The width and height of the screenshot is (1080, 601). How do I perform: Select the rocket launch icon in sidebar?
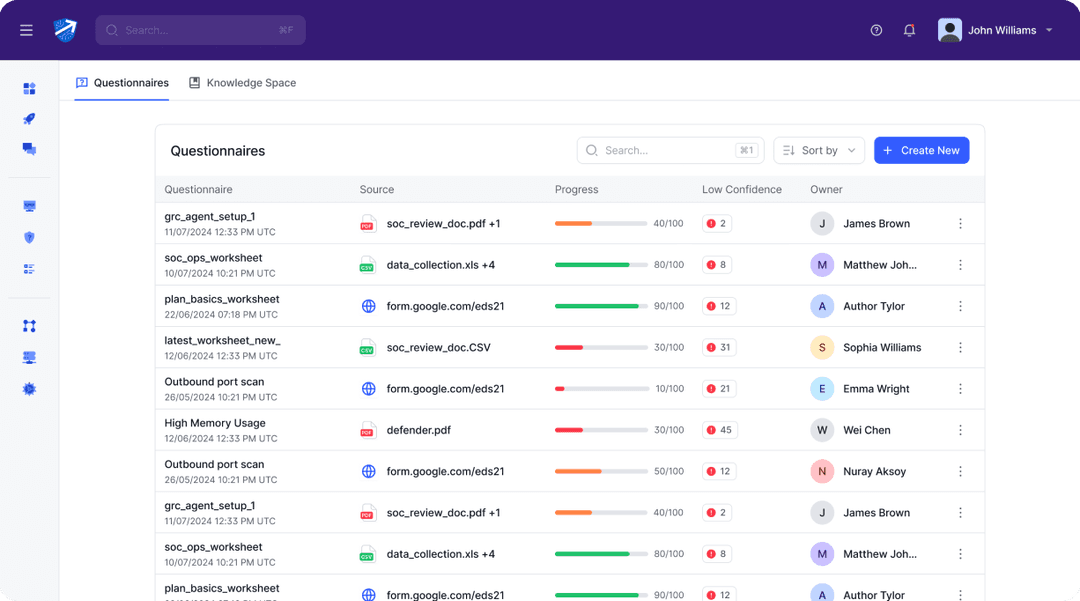tap(29, 119)
